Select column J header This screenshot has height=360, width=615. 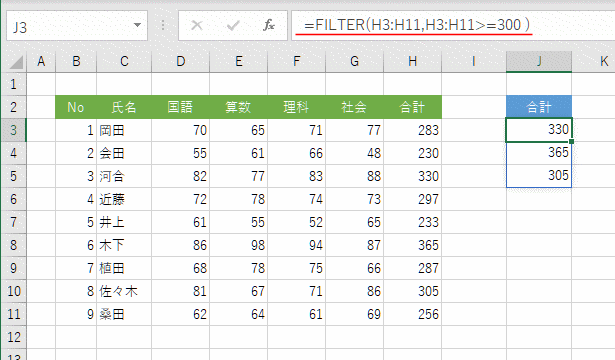point(539,62)
